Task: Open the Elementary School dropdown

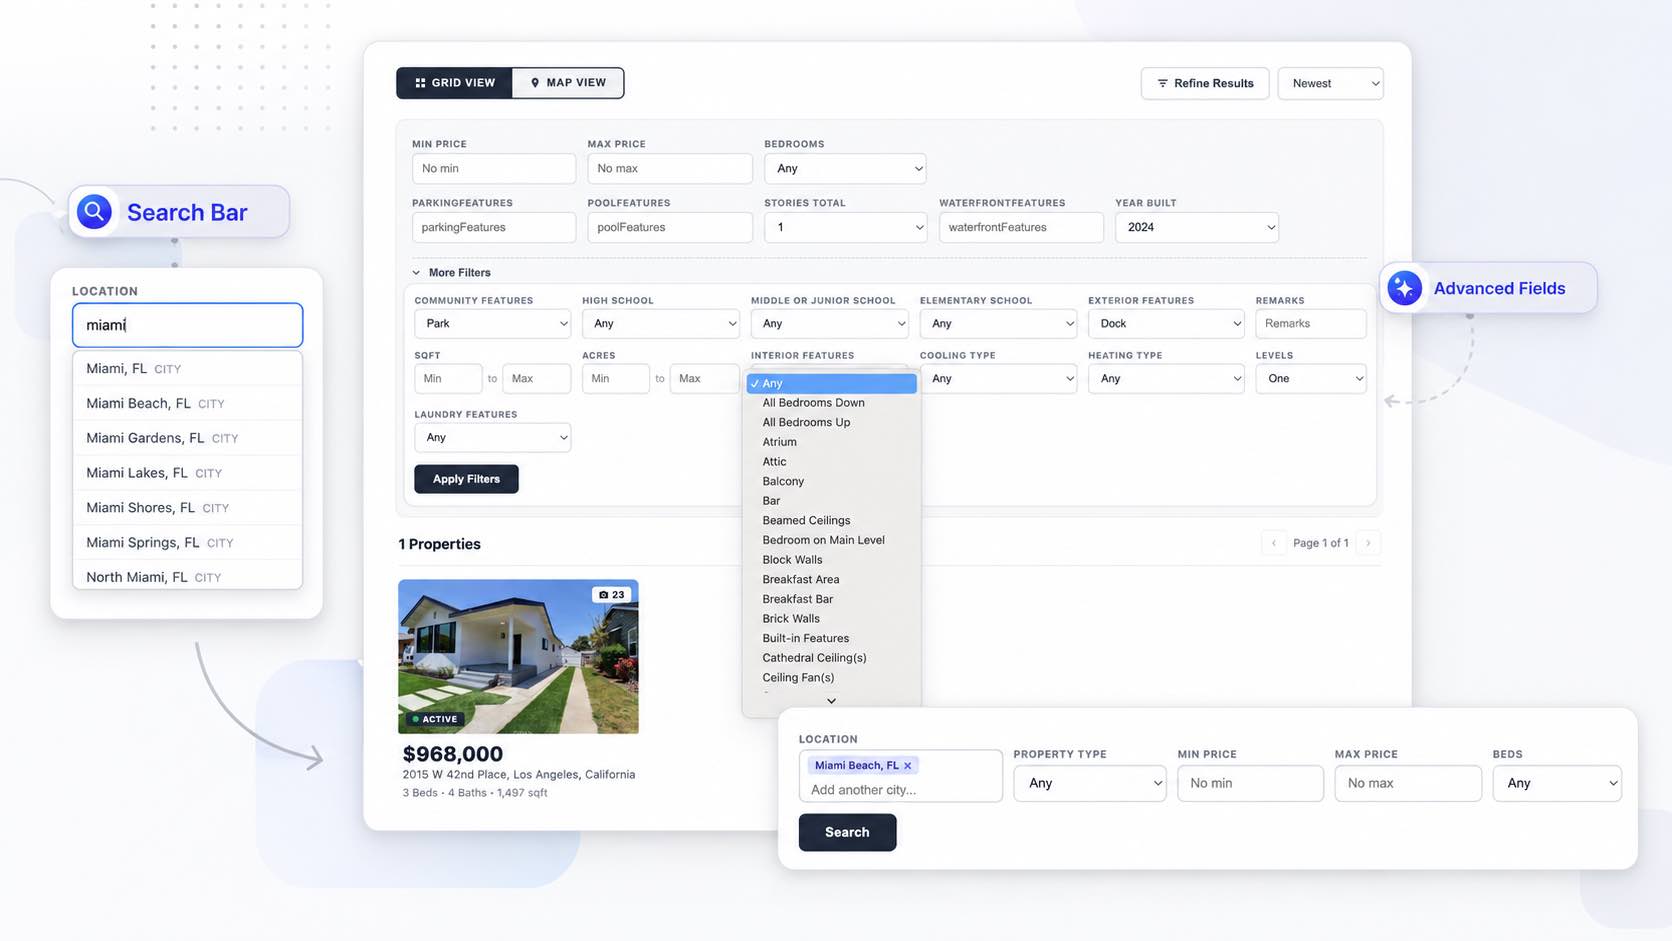Action: click(x=998, y=323)
